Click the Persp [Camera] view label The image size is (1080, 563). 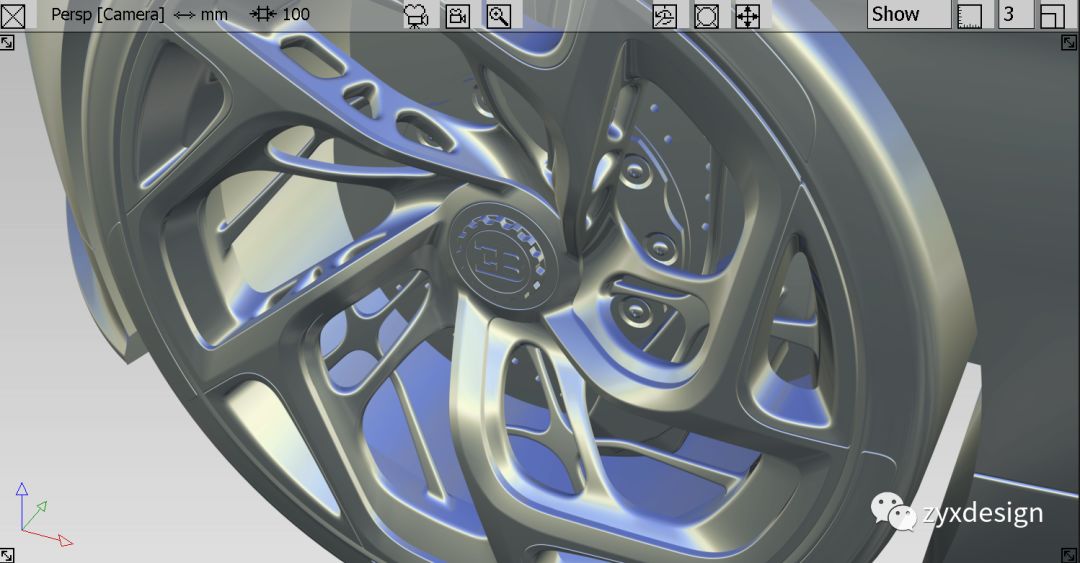[x=107, y=14]
